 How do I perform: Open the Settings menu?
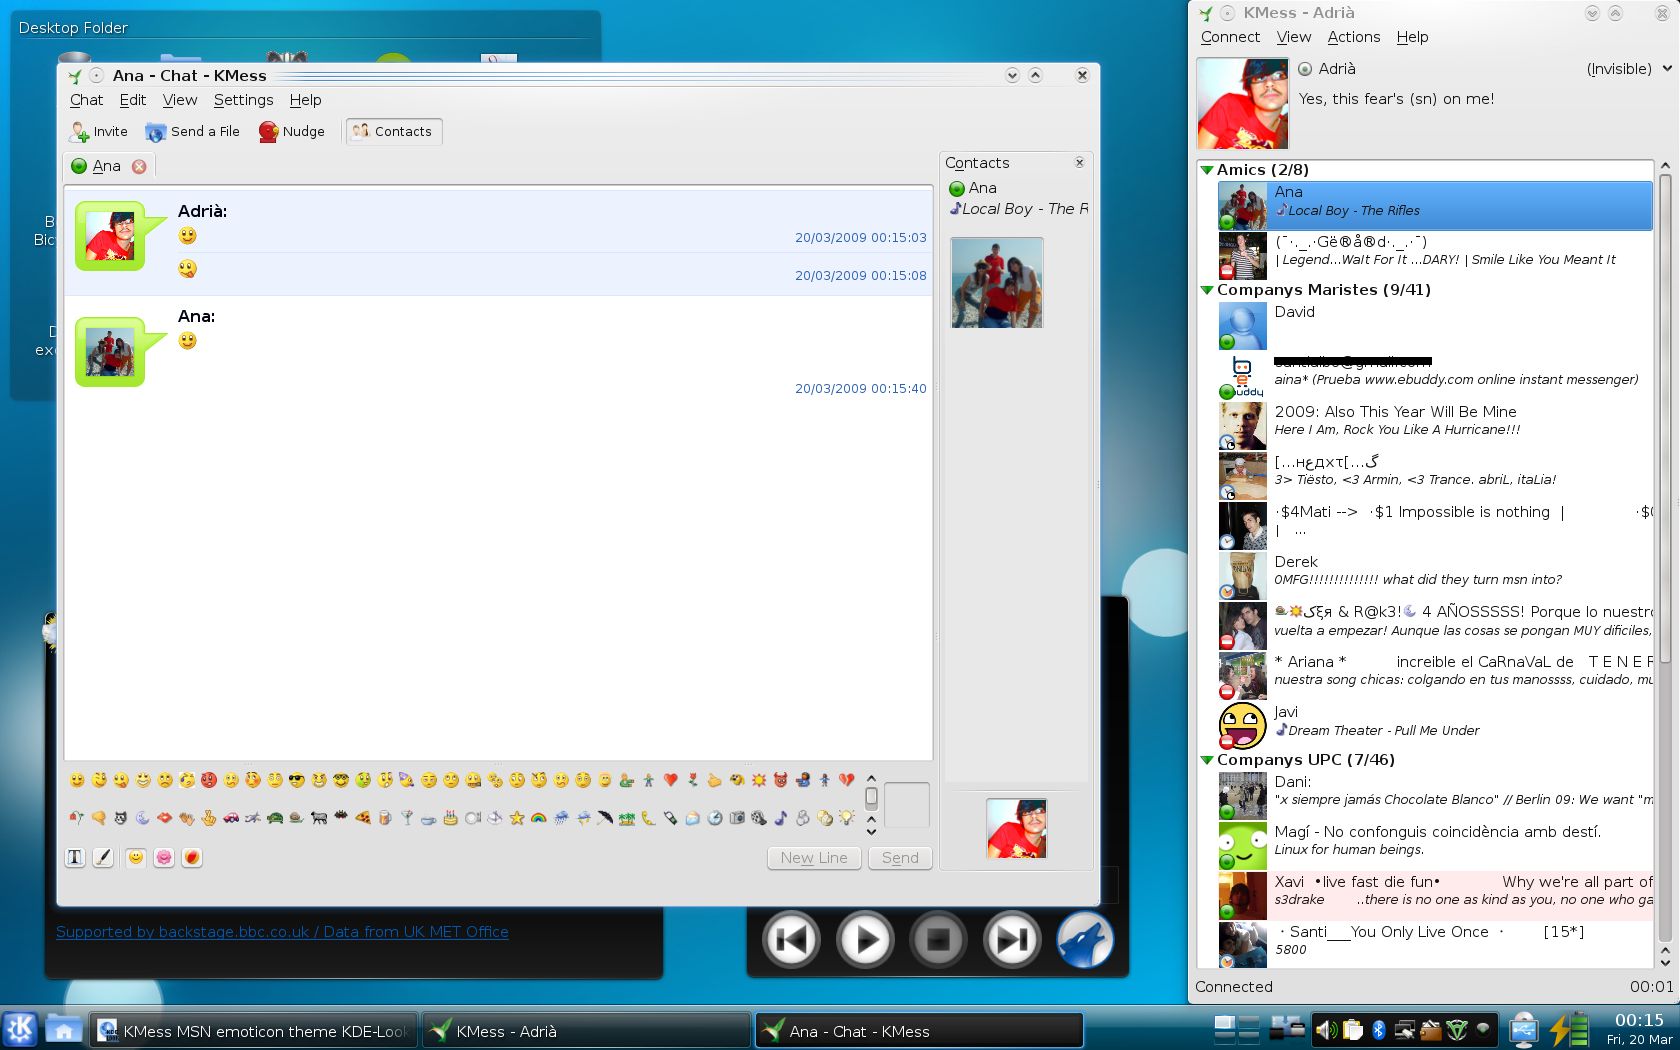coord(243,100)
